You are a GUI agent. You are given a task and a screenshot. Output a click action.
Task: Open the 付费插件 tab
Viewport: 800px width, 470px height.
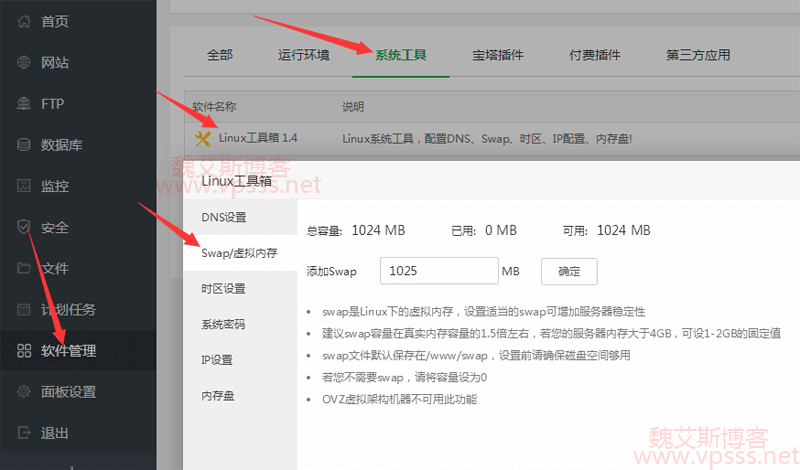point(595,55)
